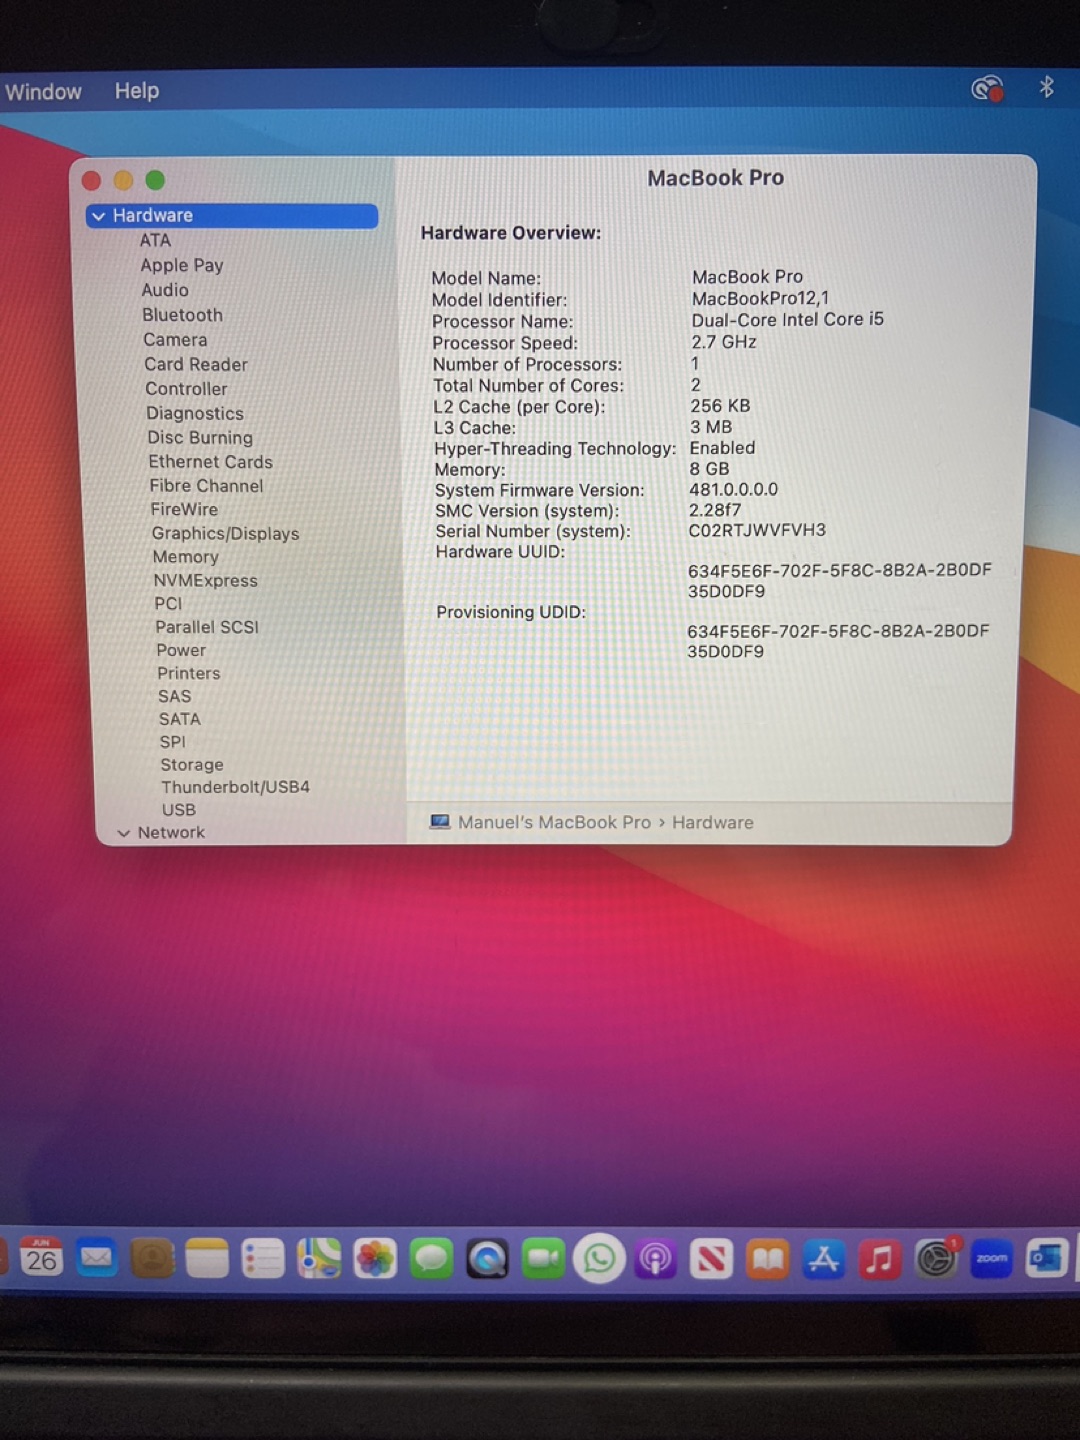Open the Help menu
1080x1440 pixels.
pyautogui.click(x=137, y=91)
